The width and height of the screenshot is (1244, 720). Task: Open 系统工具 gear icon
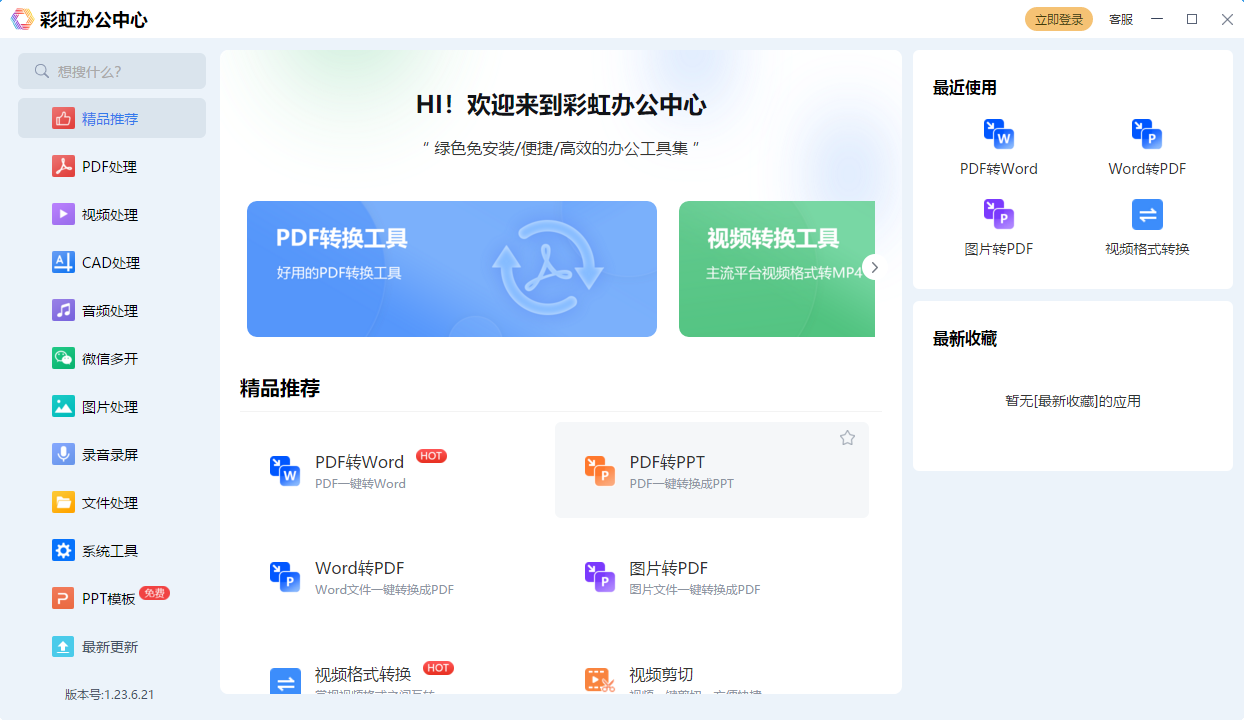(64, 550)
